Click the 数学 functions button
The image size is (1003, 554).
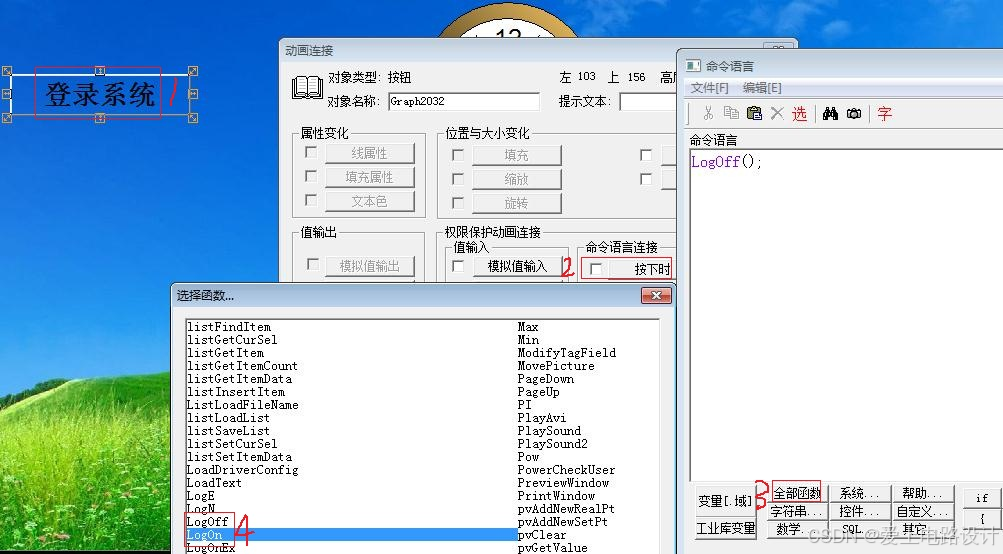[796, 529]
